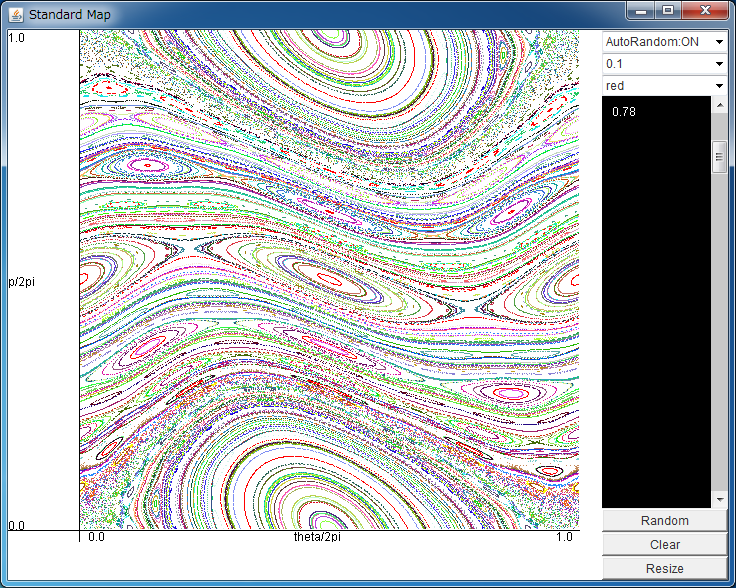Click the theta/2pi axis label
This screenshot has width=736, height=588.
pyautogui.click(x=317, y=537)
